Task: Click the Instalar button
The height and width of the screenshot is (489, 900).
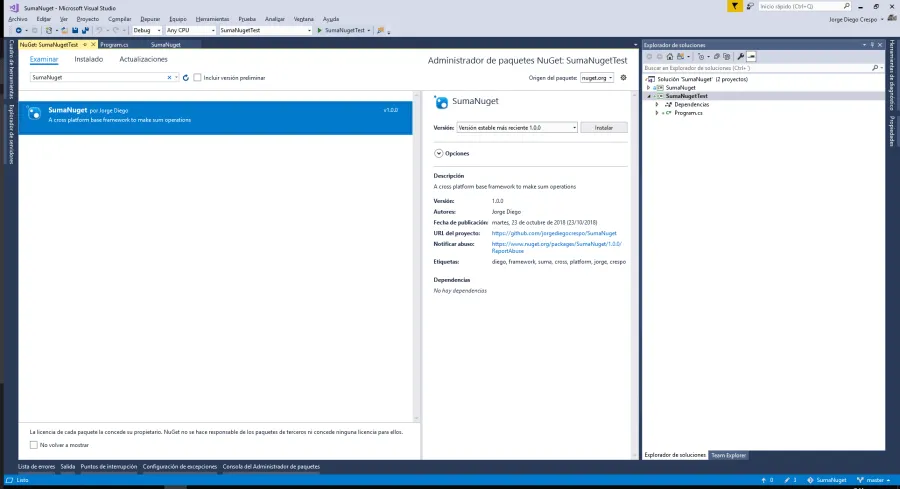Action: click(603, 127)
